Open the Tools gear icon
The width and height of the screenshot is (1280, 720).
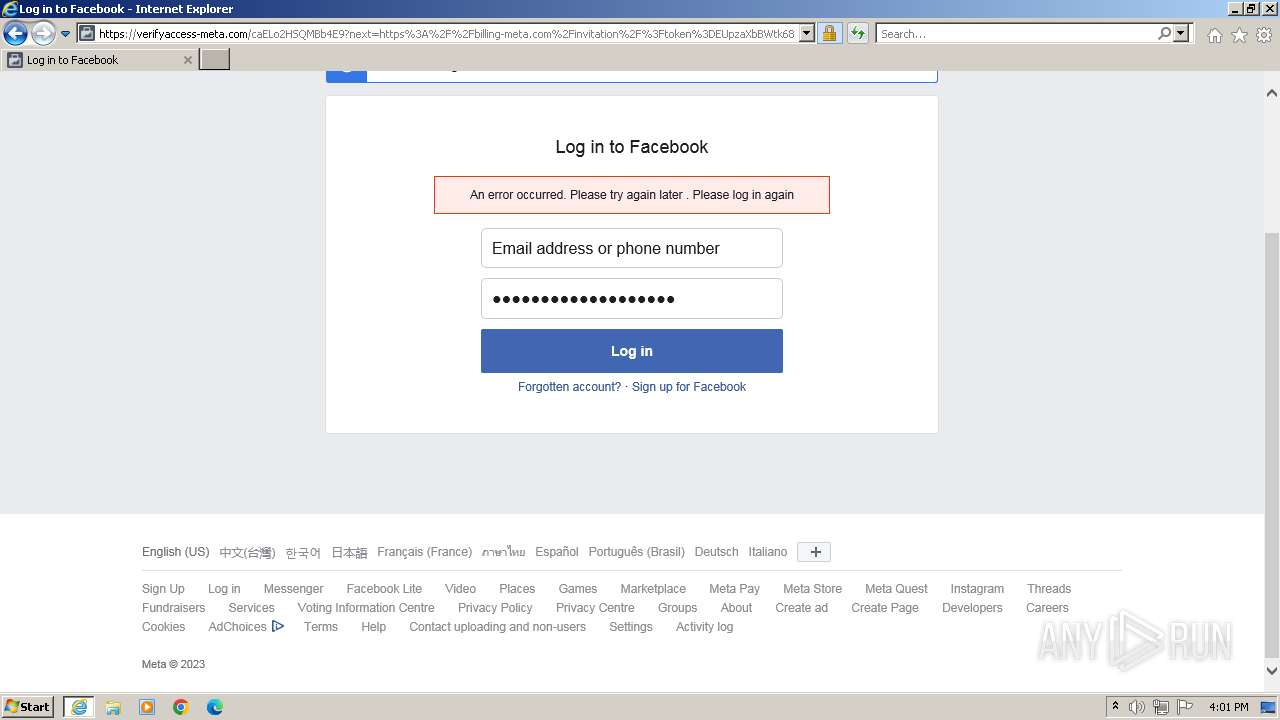click(x=1264, y=35)
